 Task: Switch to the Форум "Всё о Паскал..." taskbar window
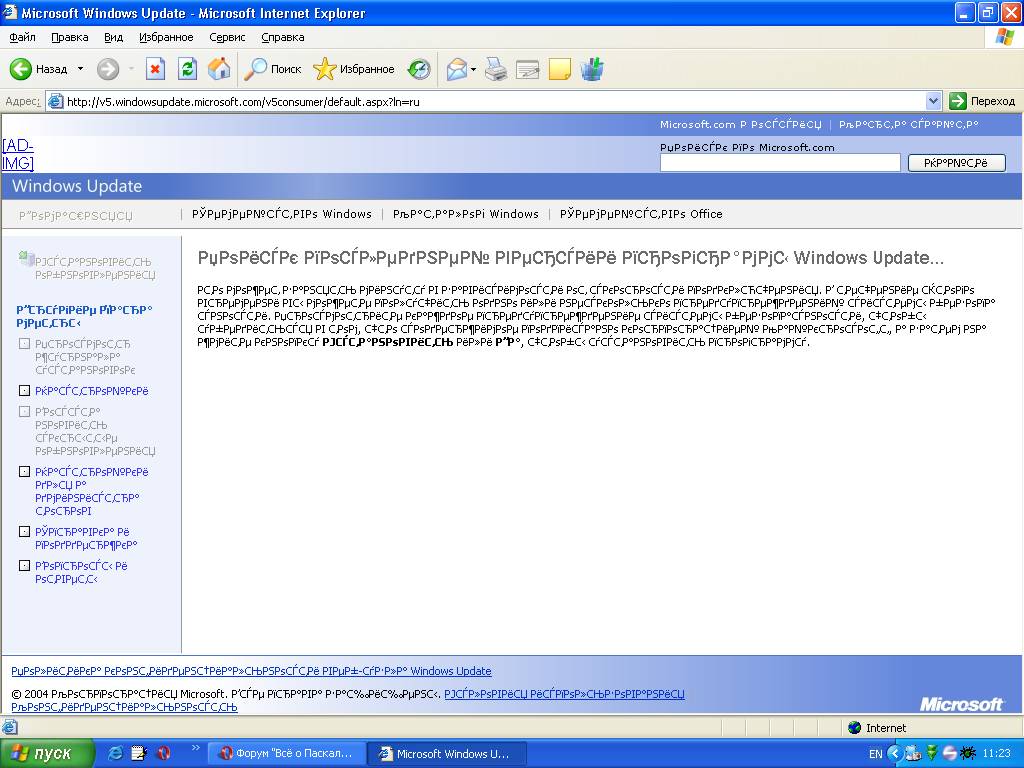[286, 754]
